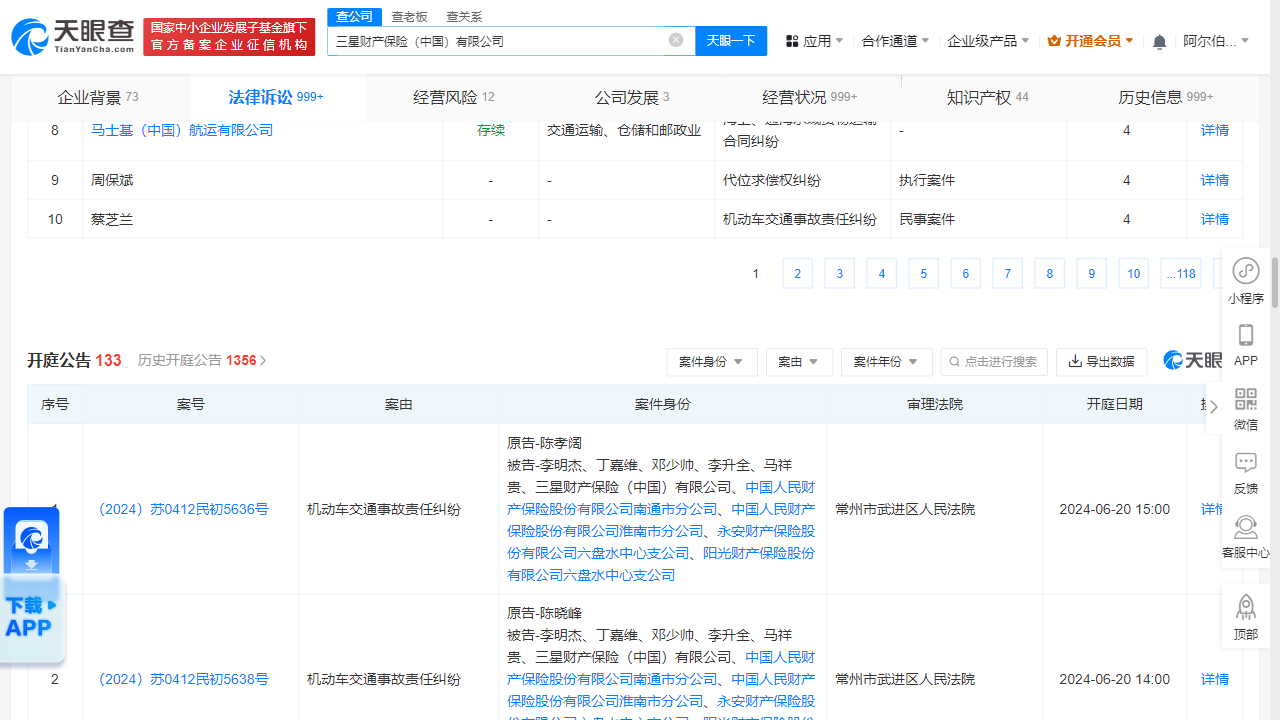
Task: Open case (2024)苏0412民初5636号
Action: pyautogui.click(x=184, y=509)
